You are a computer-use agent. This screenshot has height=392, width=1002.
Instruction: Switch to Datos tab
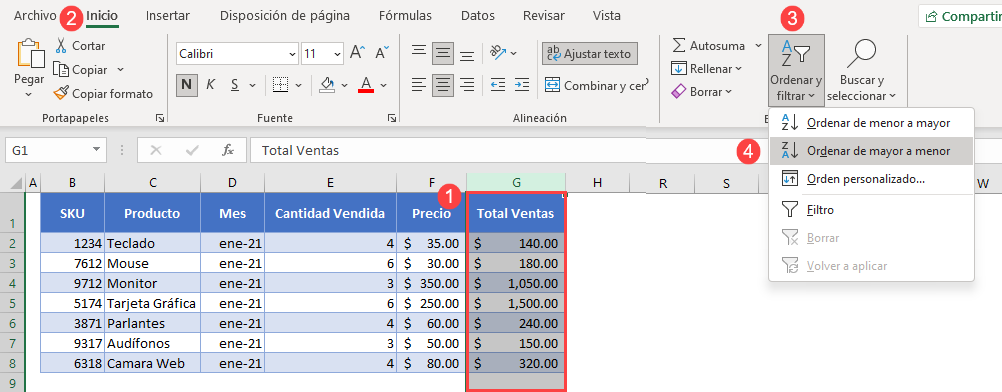pyautogui.click(x=477, y=16)
